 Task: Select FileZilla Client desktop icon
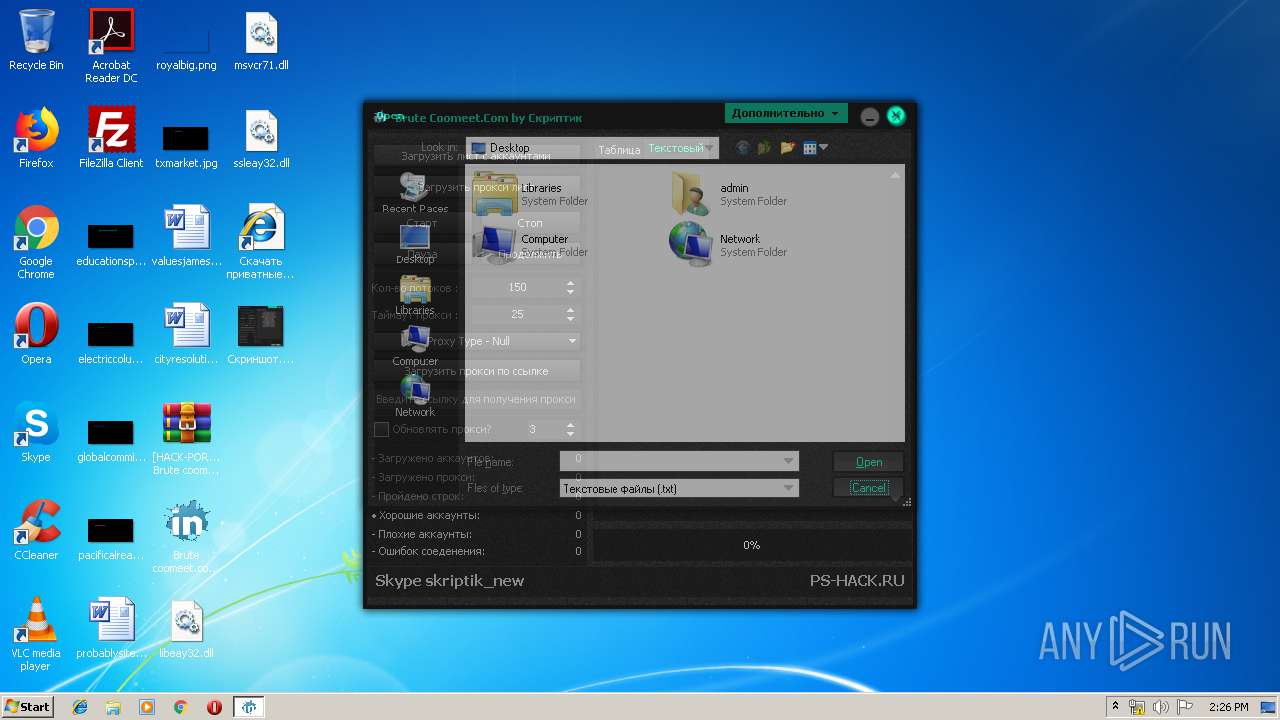tap(111, 138)
